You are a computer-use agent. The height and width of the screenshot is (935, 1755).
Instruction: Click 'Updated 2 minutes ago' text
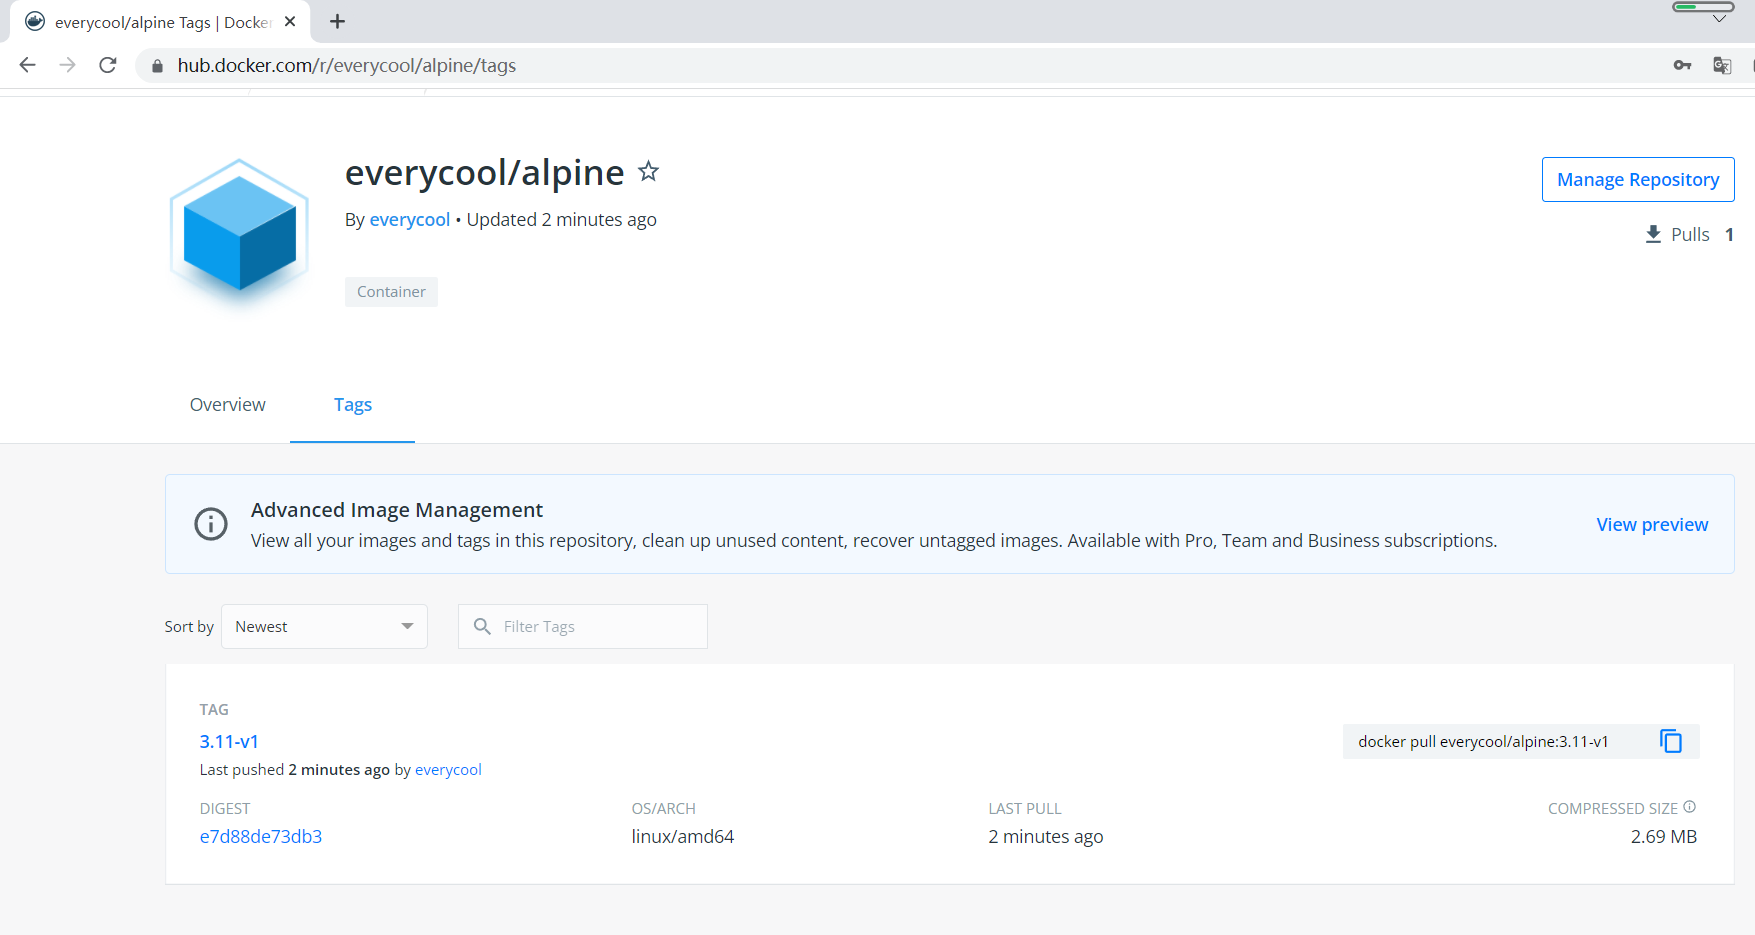562,219
